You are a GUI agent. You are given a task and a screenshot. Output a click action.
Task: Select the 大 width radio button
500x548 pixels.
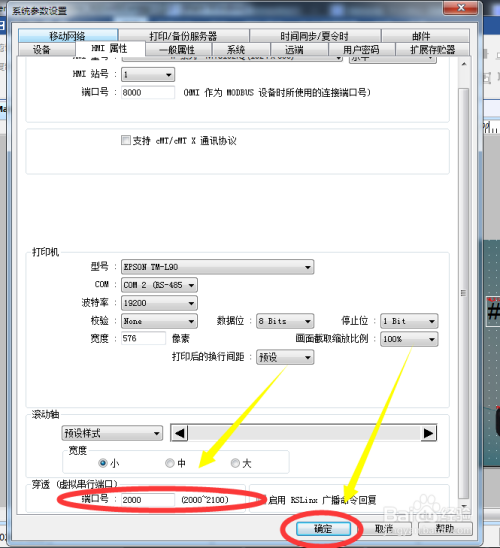tap(235, 463)
